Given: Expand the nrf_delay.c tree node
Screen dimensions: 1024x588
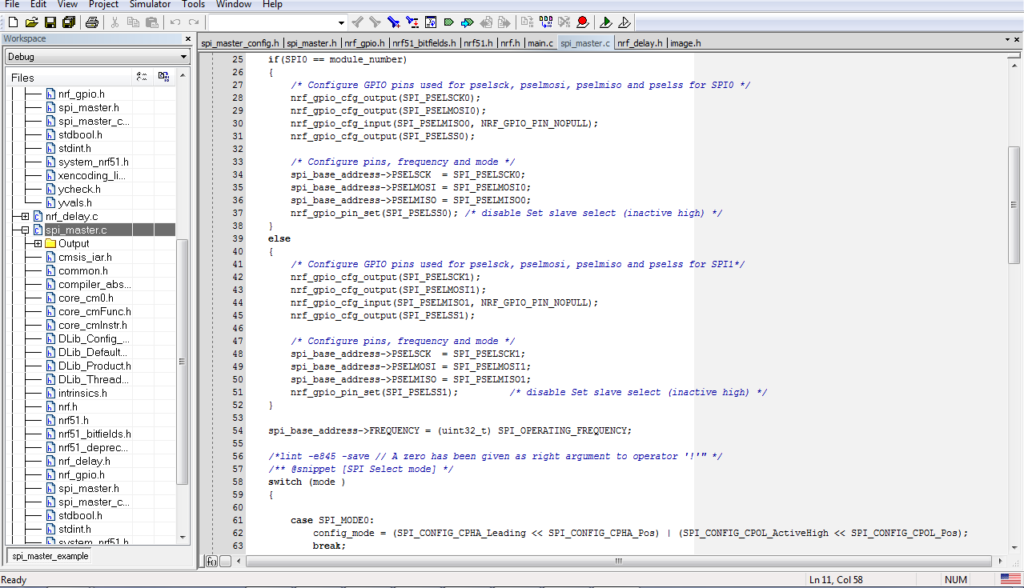Looking at the screenshot, I should tap(25, 216).
